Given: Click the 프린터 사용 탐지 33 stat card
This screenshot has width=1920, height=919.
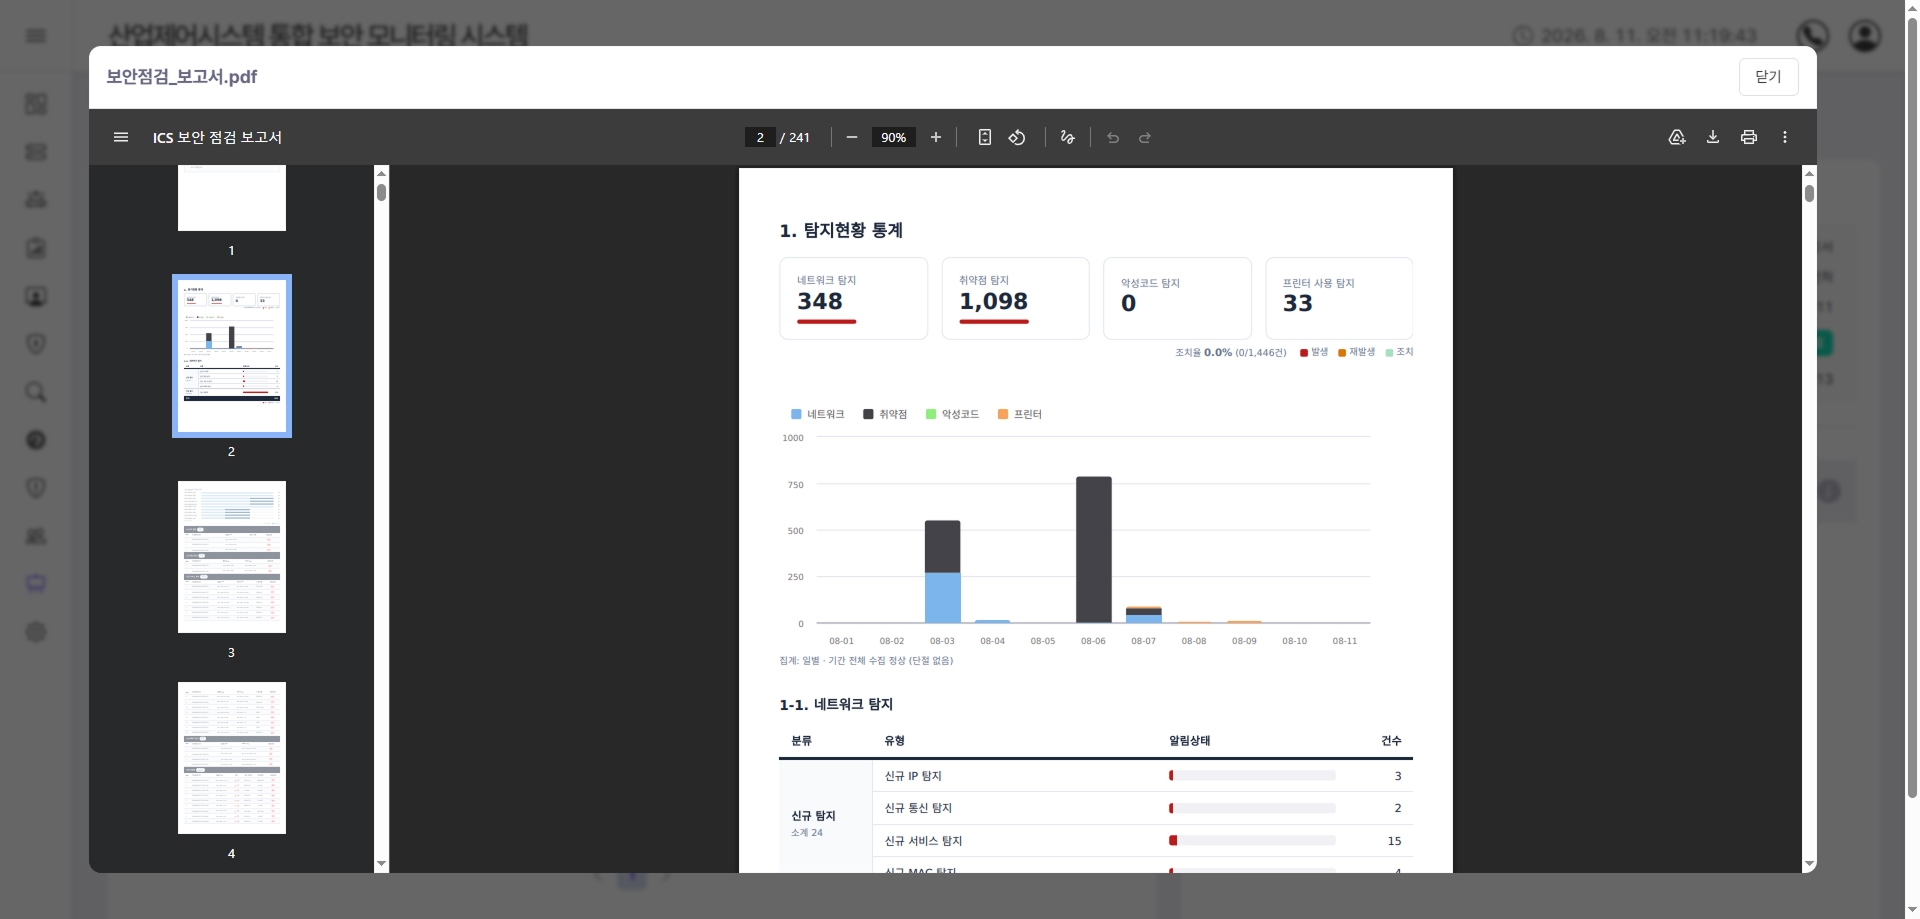Looking at the screenshot, I should pyautogui.click(x=1340, y=298).
